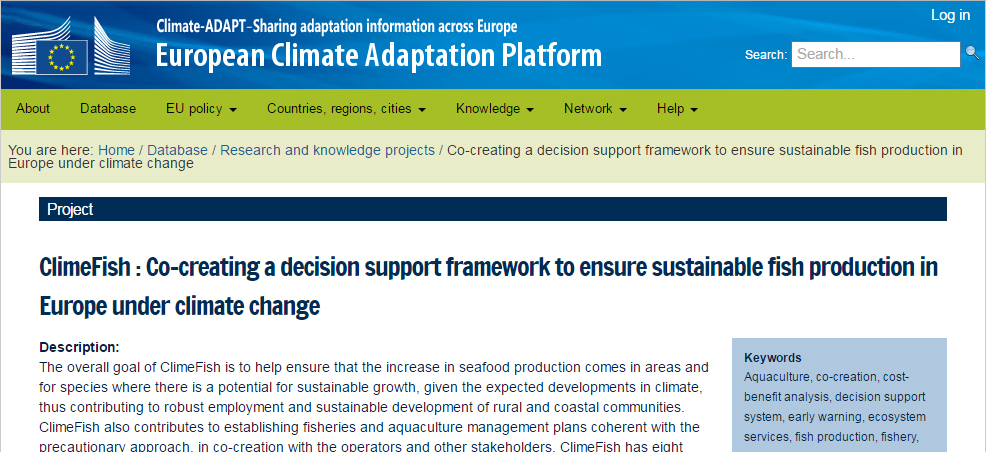Open the Database menu item
986x452 pixels.
[108, 109]
